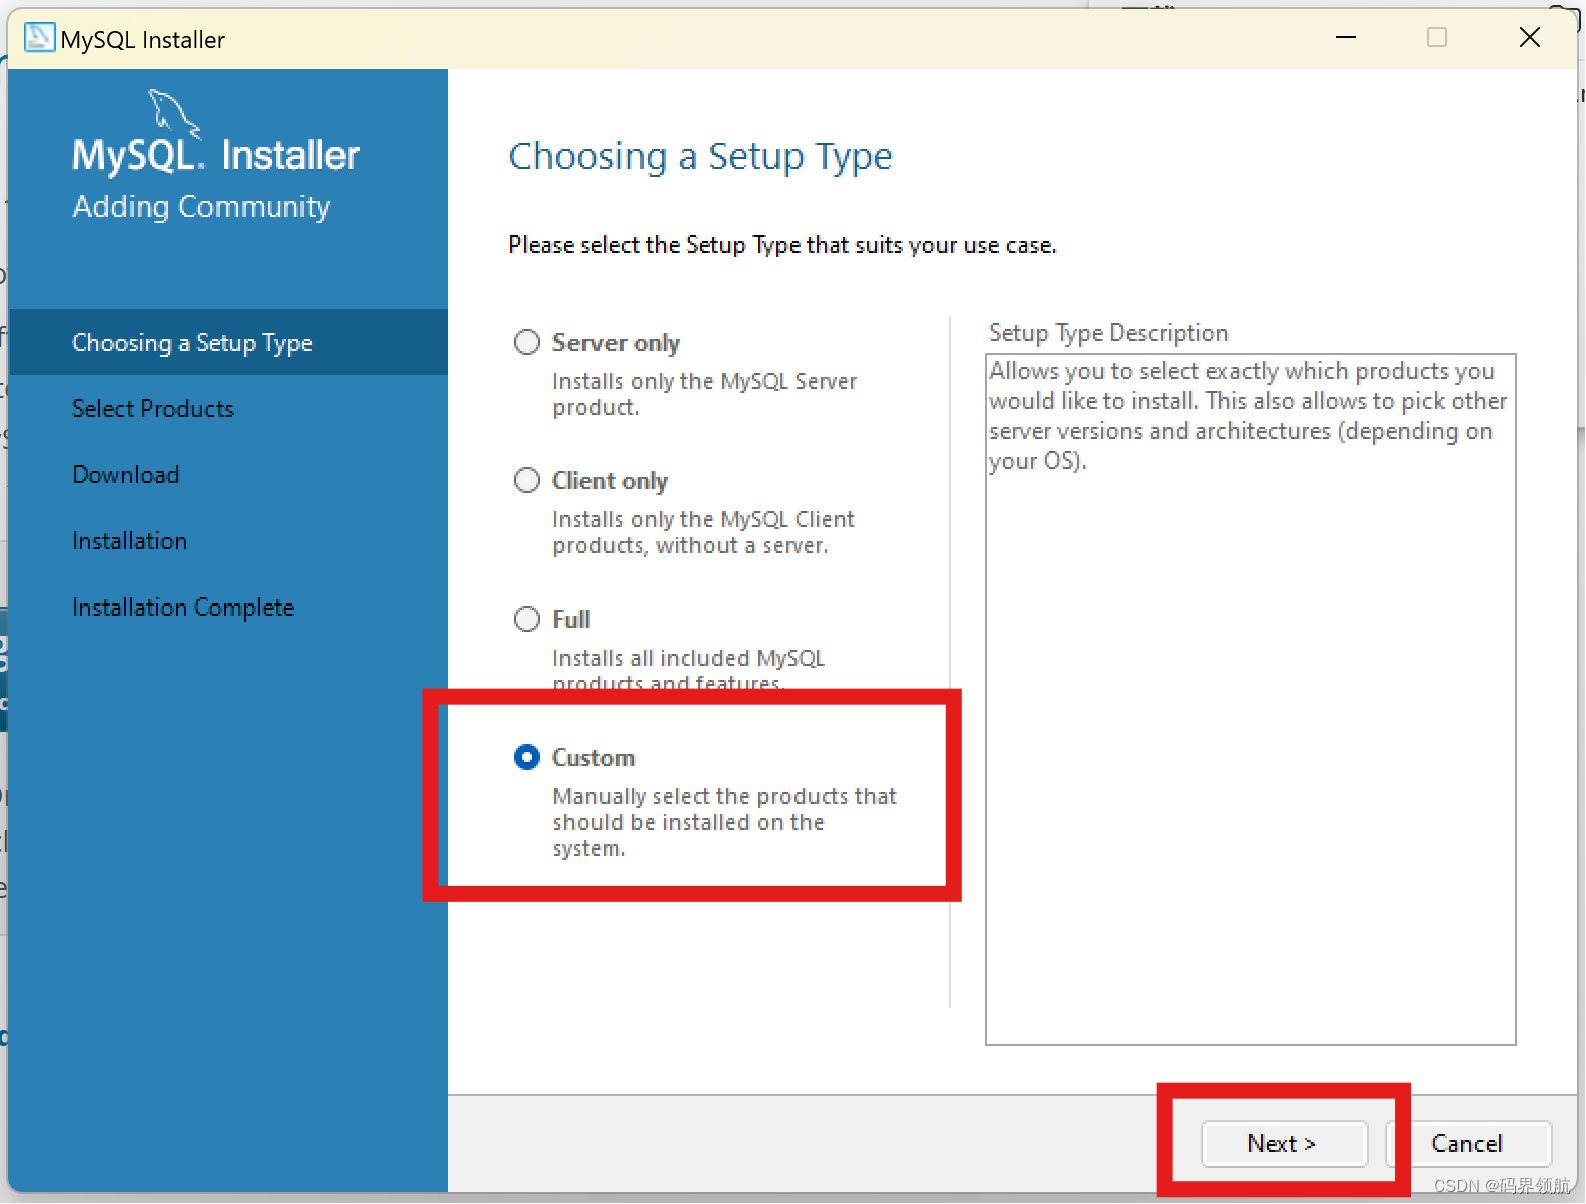The image size is (1586, 1204).
Task: Click the 'Please select the Setup Type' instruction text
Action: pos(782,245)
